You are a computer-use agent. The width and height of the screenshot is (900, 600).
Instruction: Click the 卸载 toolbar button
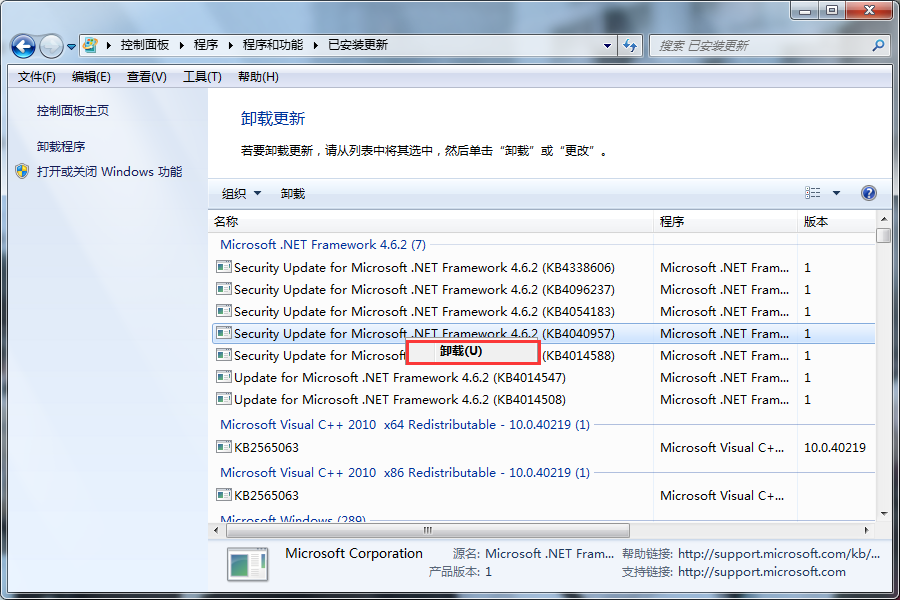[293, 193]
